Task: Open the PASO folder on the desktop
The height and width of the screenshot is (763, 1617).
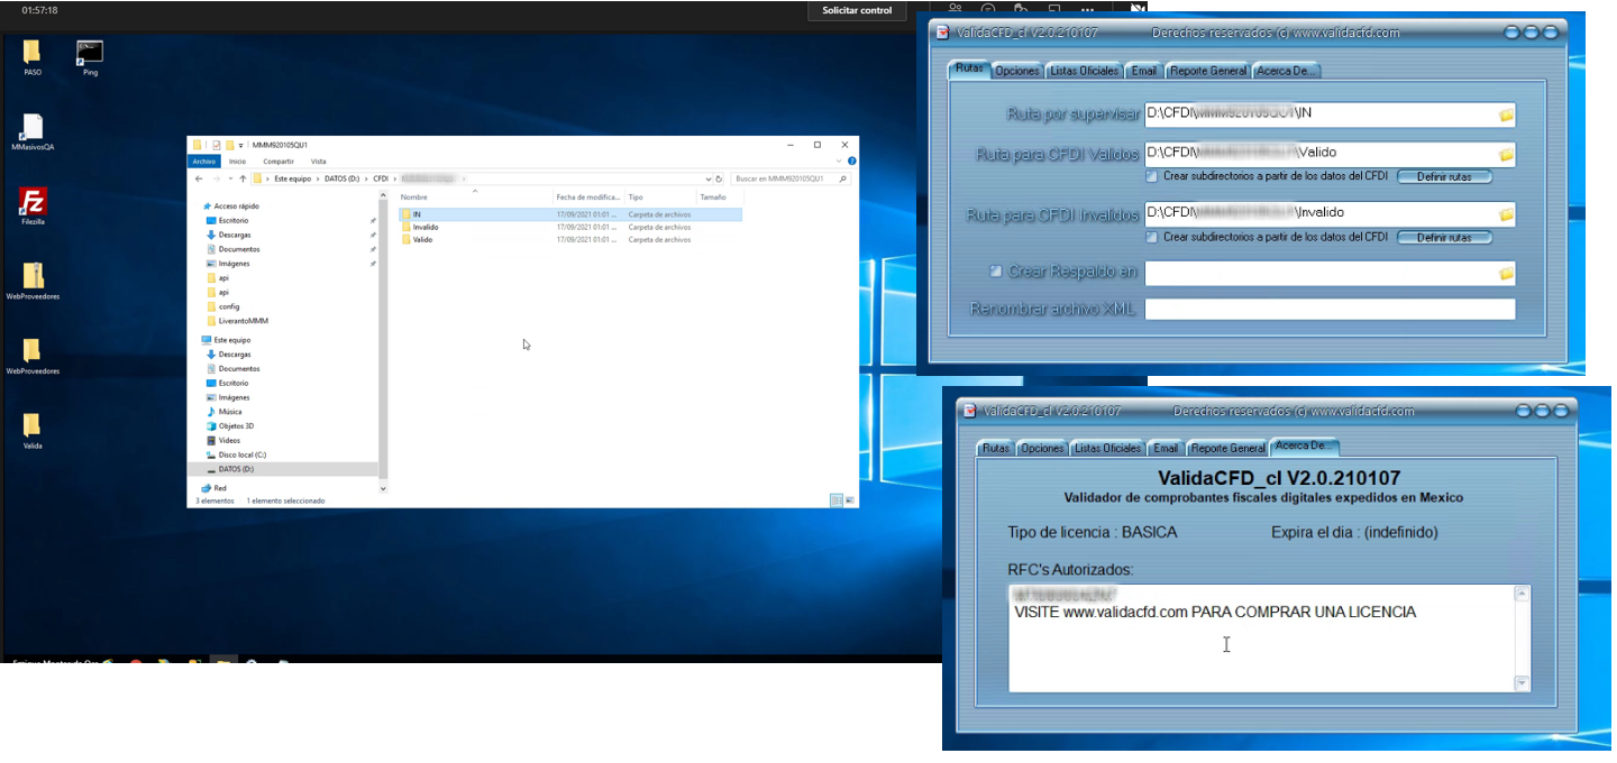Action: tap(32, 57)
